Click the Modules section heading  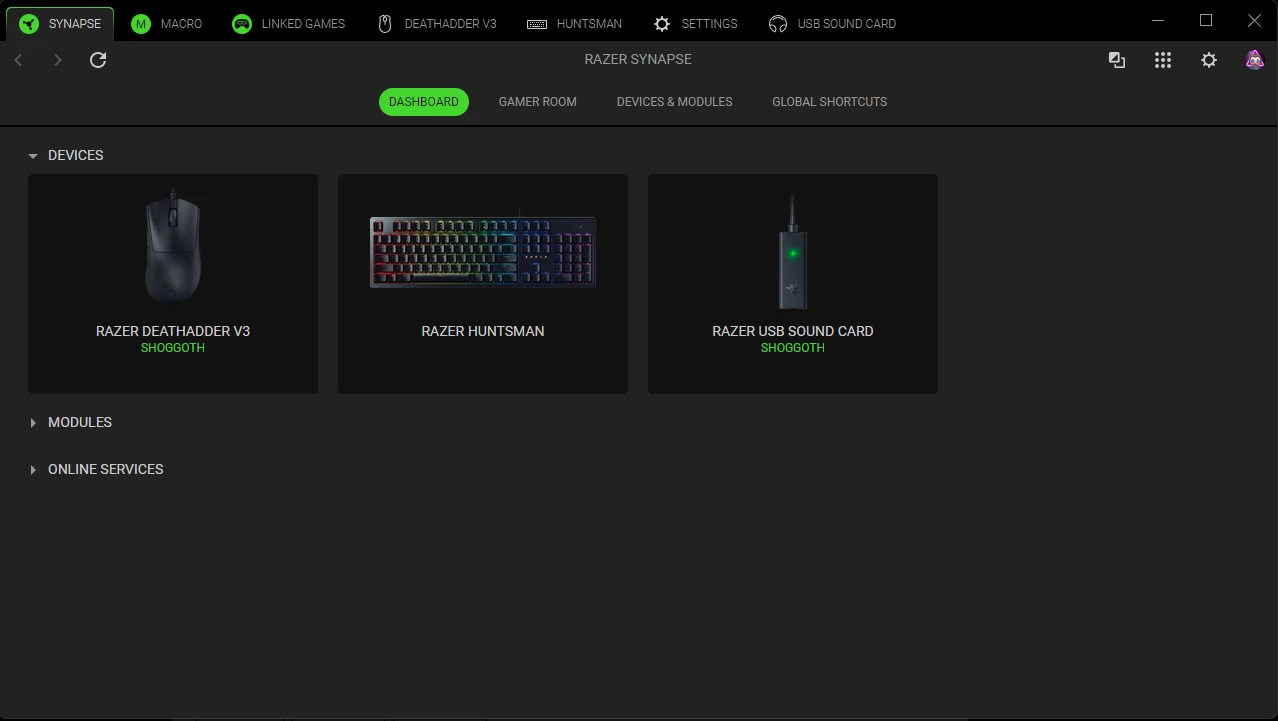click(x=80, y=423)
